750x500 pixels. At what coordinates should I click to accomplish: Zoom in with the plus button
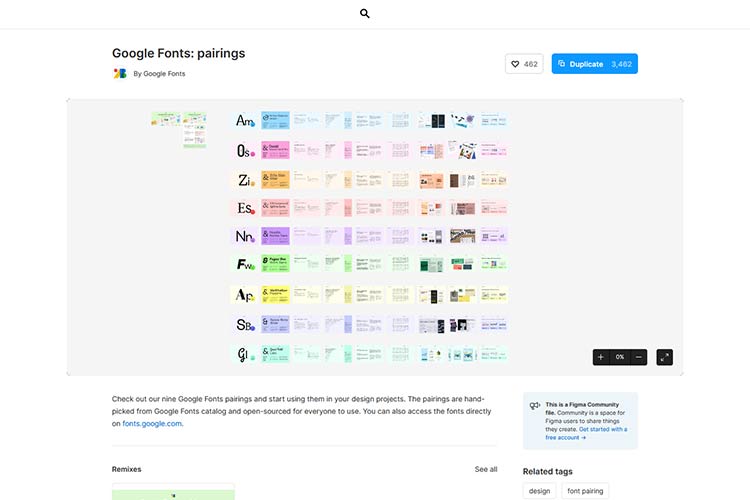(x=601, y=357)
